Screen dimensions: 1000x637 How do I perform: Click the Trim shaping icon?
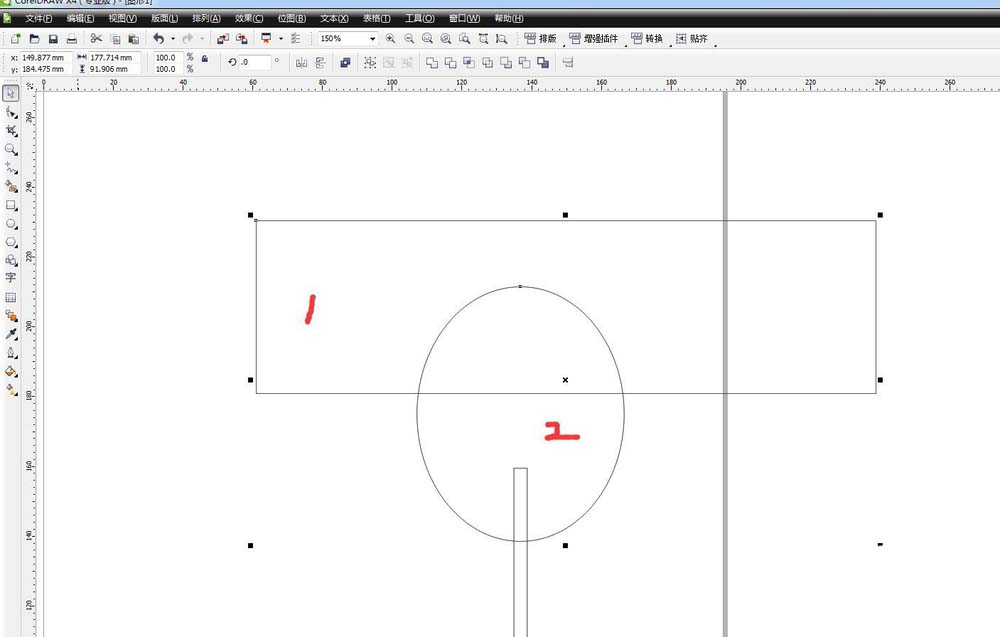[450, 62]
